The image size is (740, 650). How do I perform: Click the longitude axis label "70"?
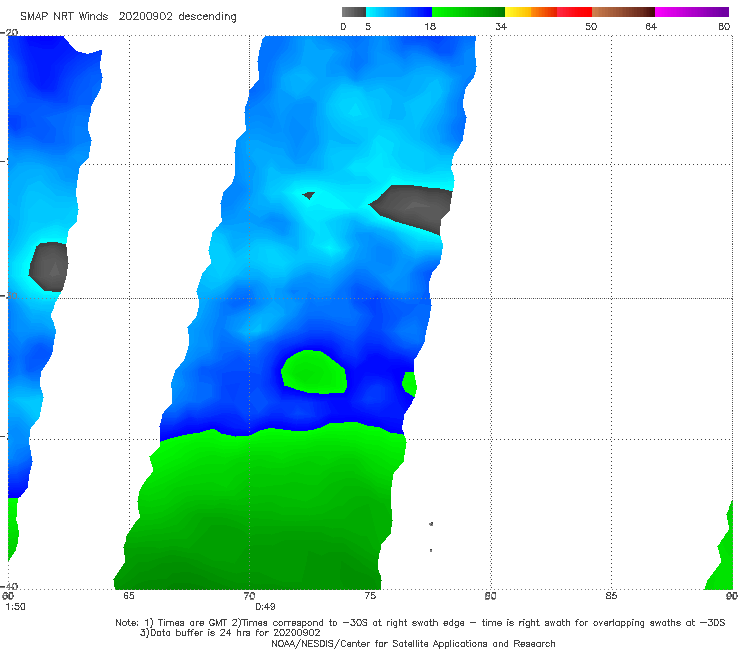249,596
